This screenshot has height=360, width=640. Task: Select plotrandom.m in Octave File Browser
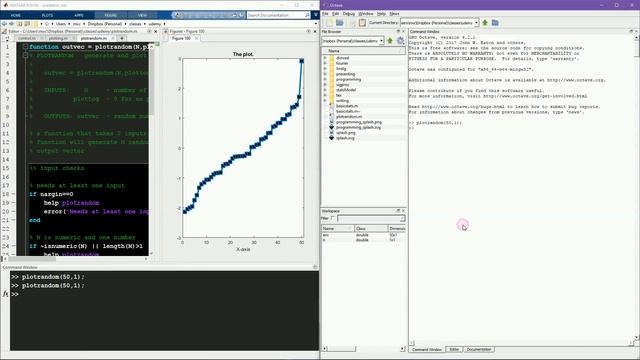tap(349, 117)
